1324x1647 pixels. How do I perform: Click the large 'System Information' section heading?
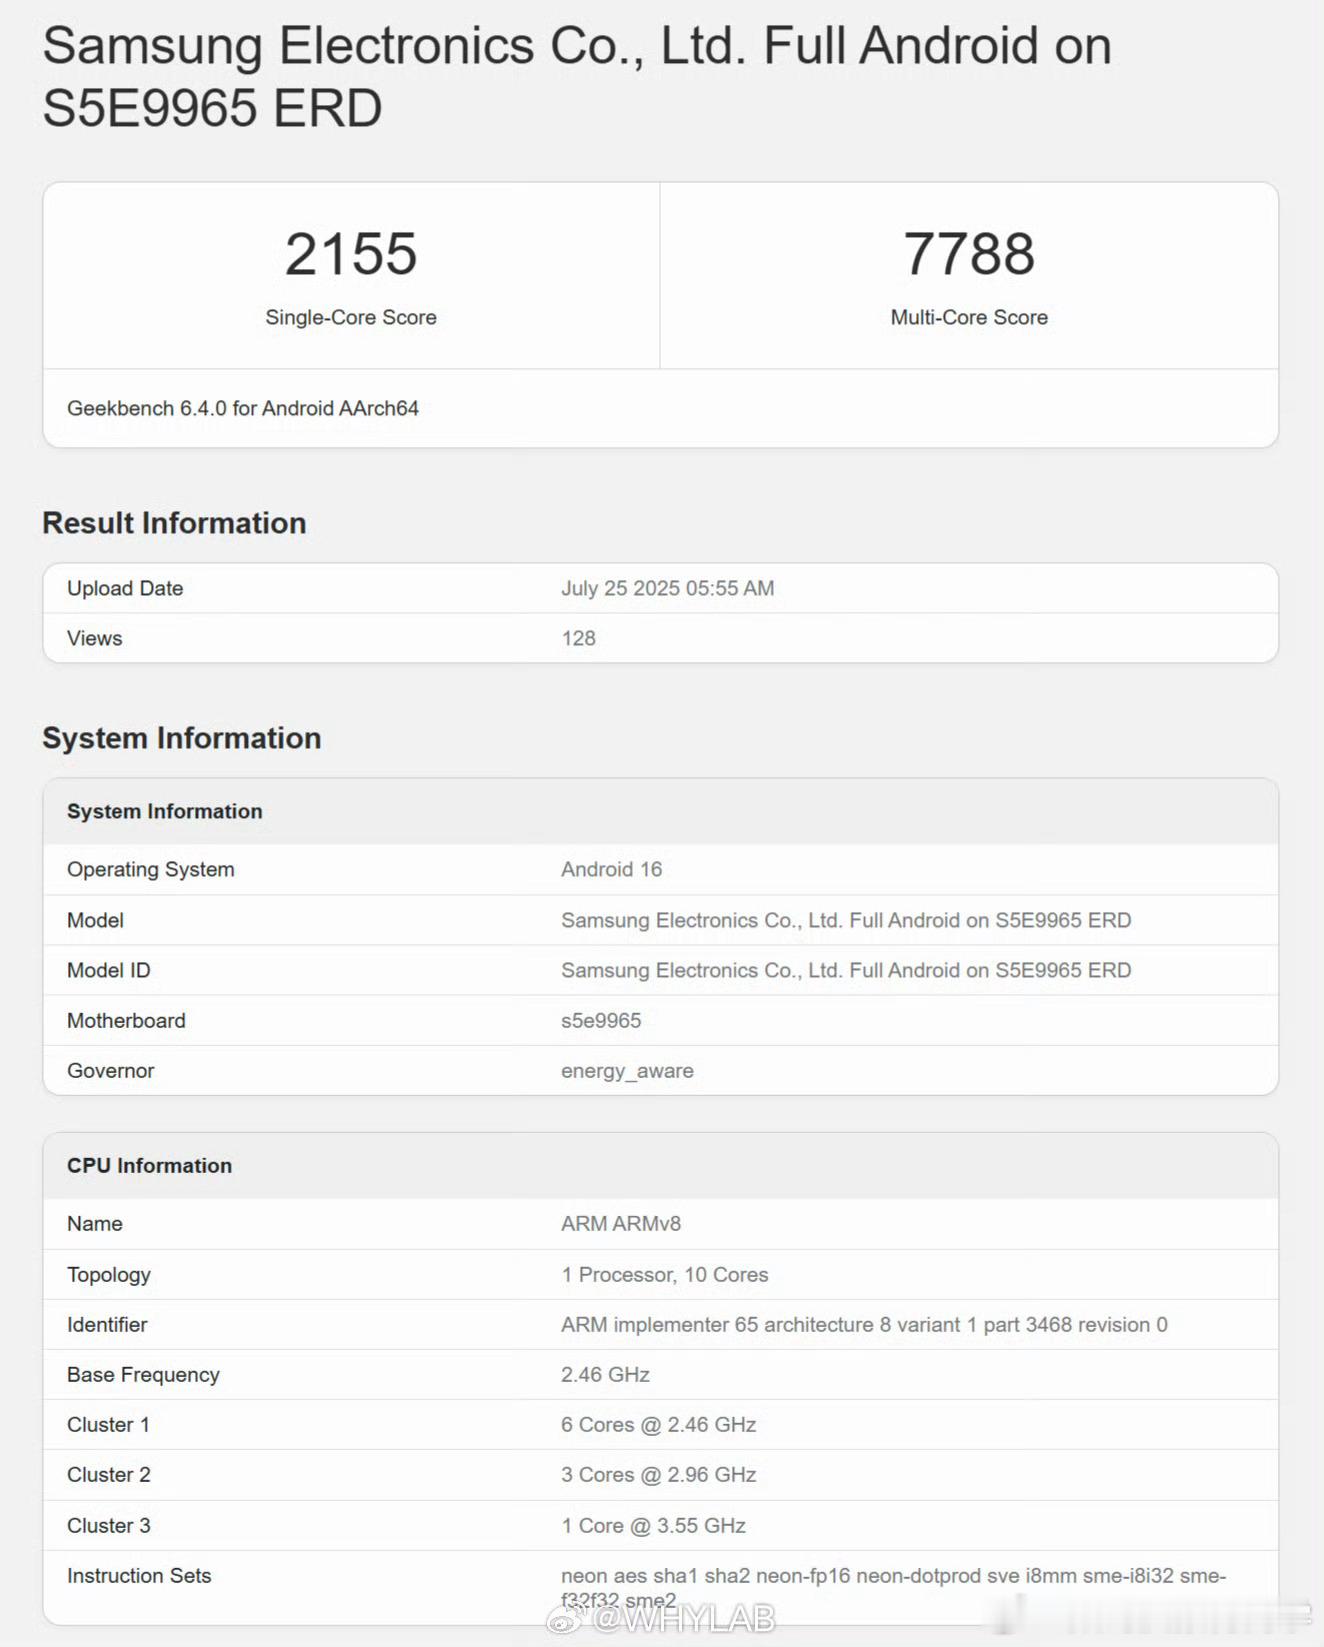(x=182, y=738)
